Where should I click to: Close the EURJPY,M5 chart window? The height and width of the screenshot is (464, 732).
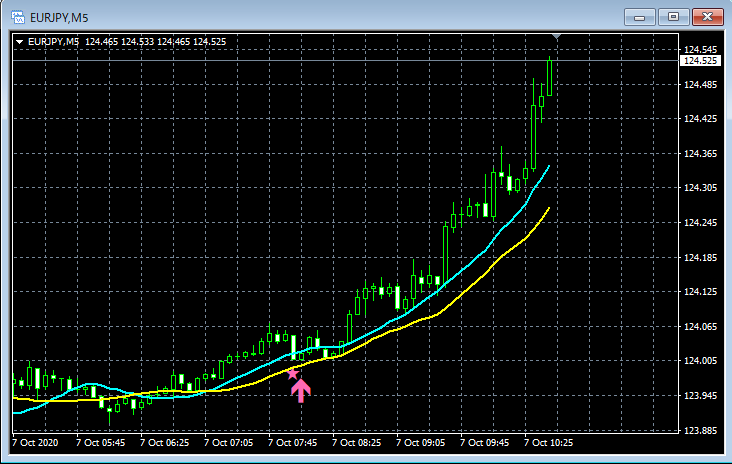[707, 17]
